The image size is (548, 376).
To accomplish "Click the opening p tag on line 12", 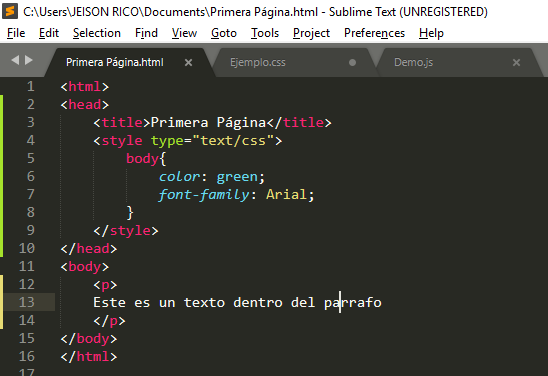I will pyautogui.click(x=105, y=284).
